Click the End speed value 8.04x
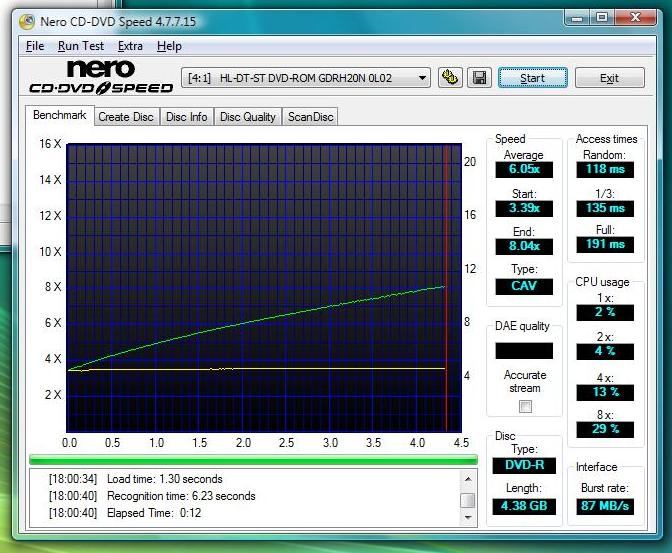The height and width of the screenshot is (553, 672). pos(524,246)
